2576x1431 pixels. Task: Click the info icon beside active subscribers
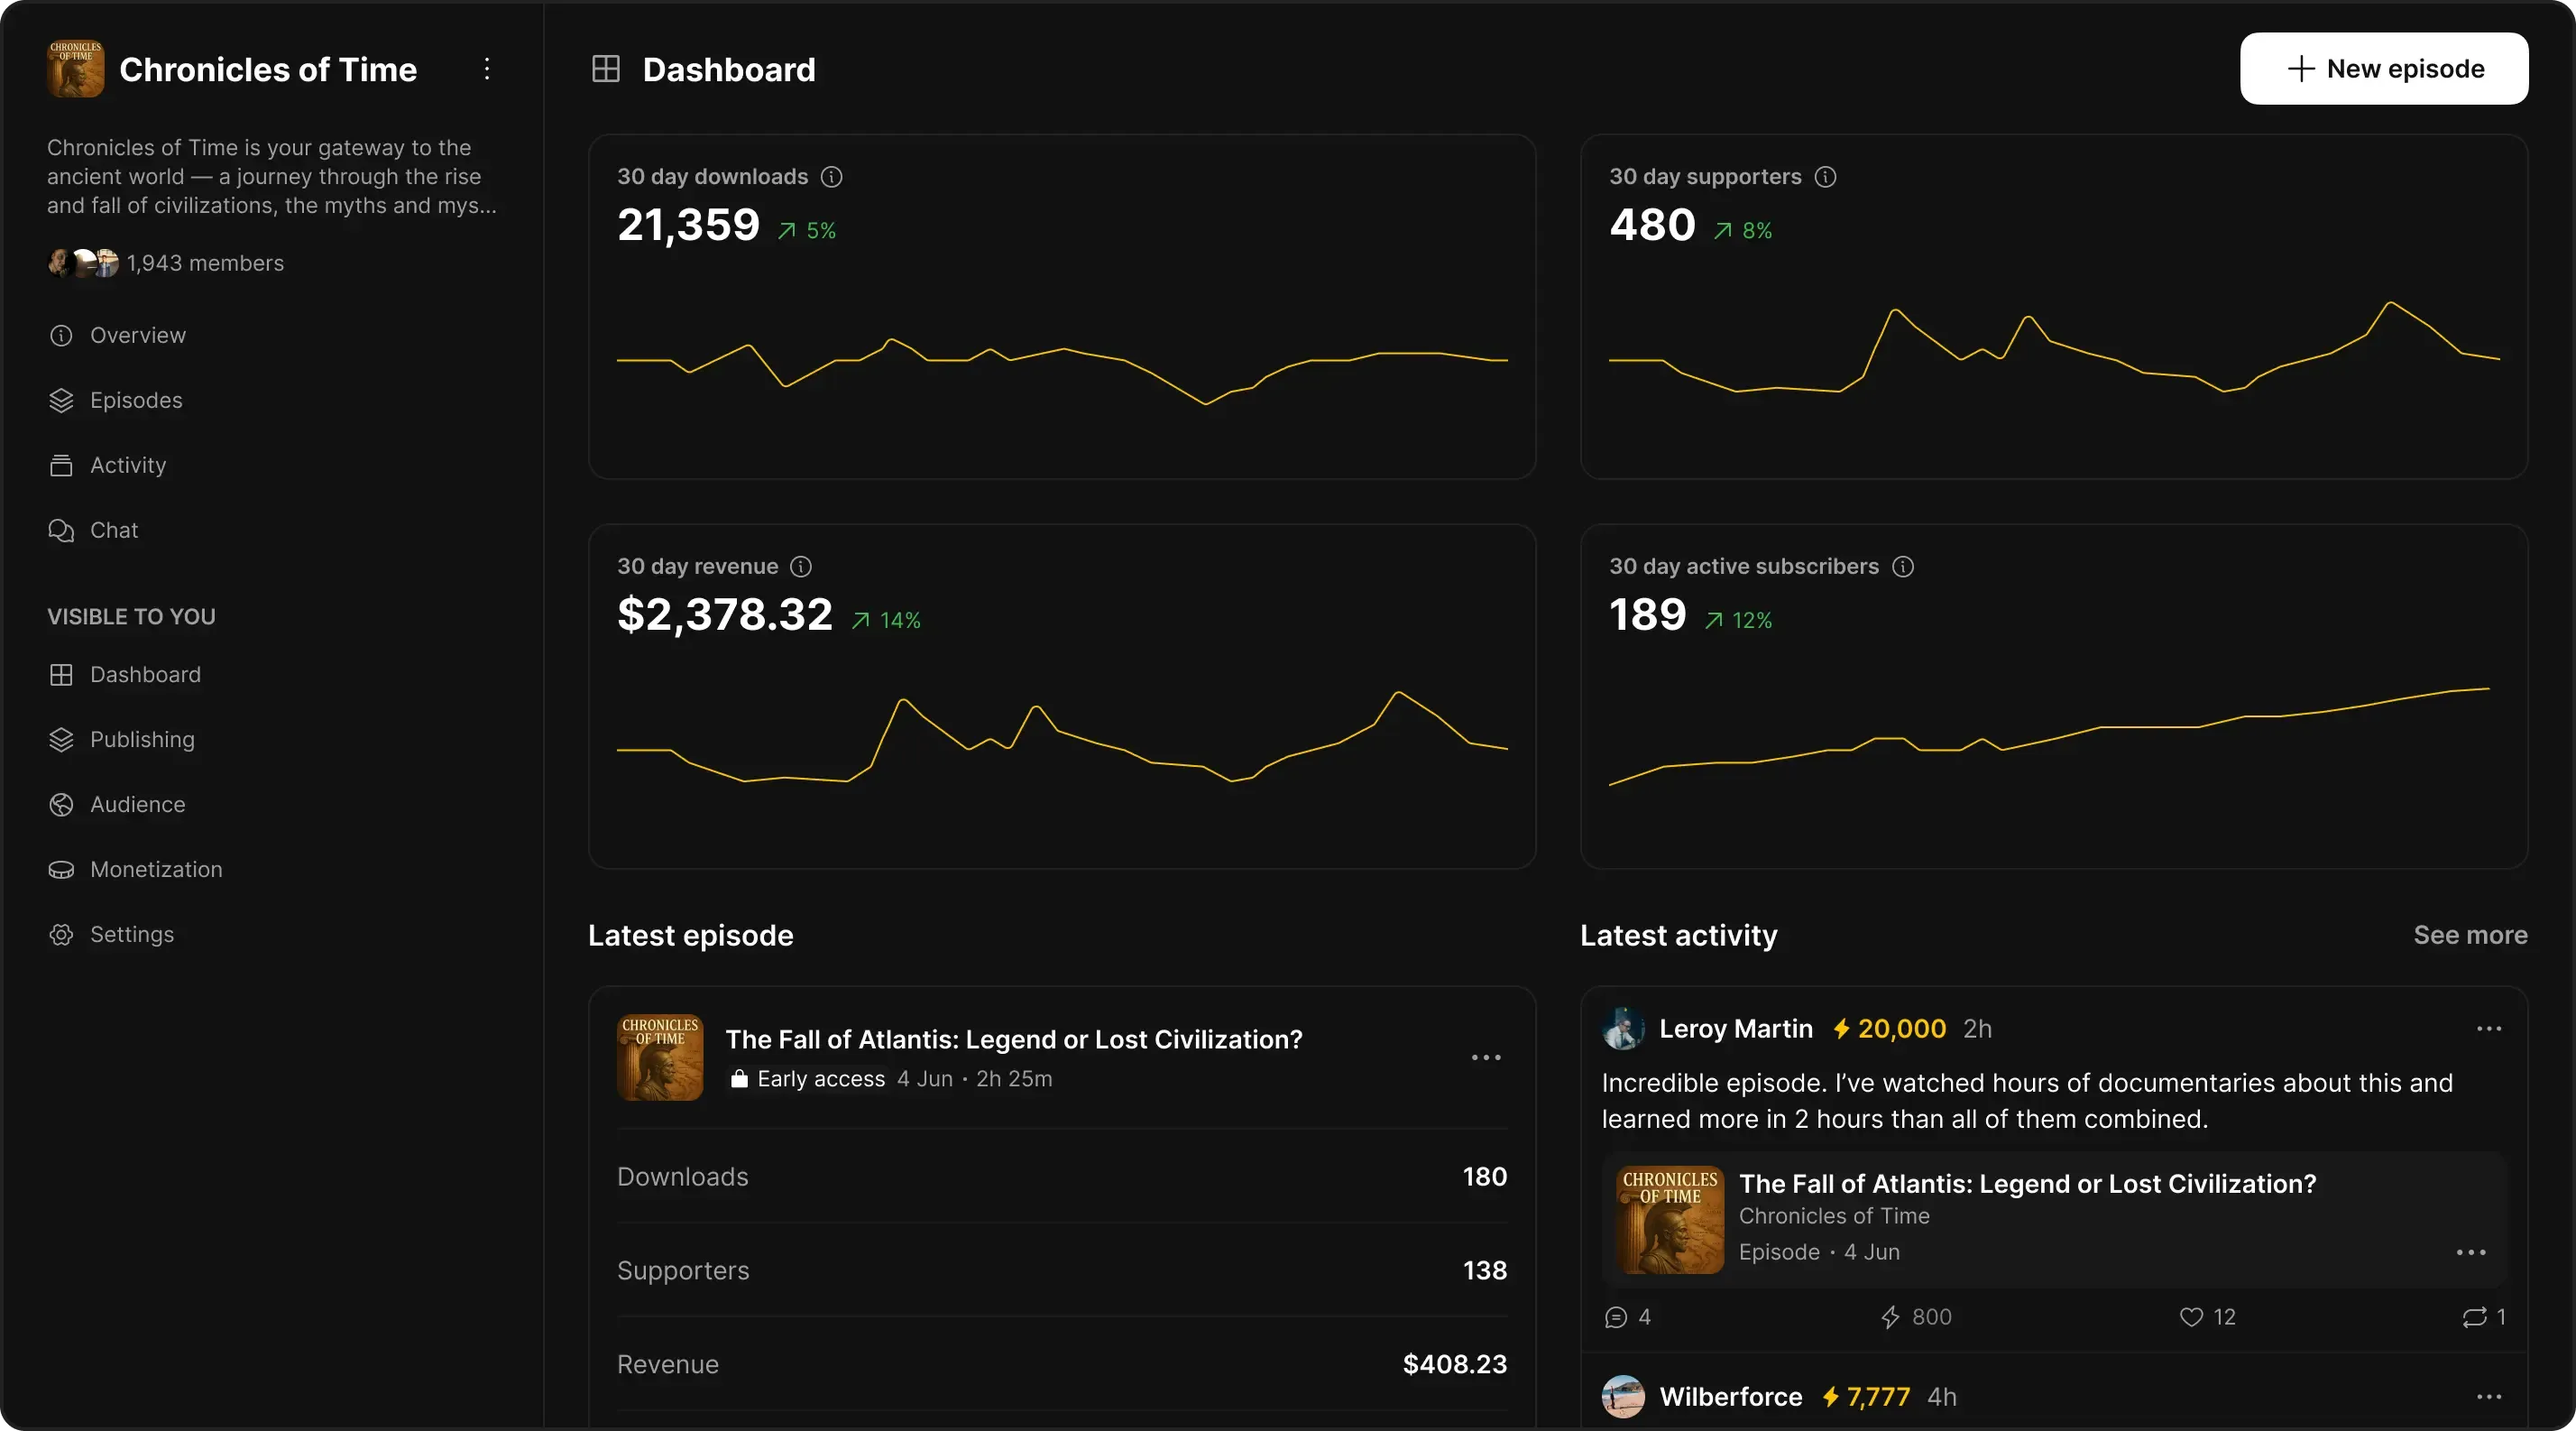tap(1903, 567)
